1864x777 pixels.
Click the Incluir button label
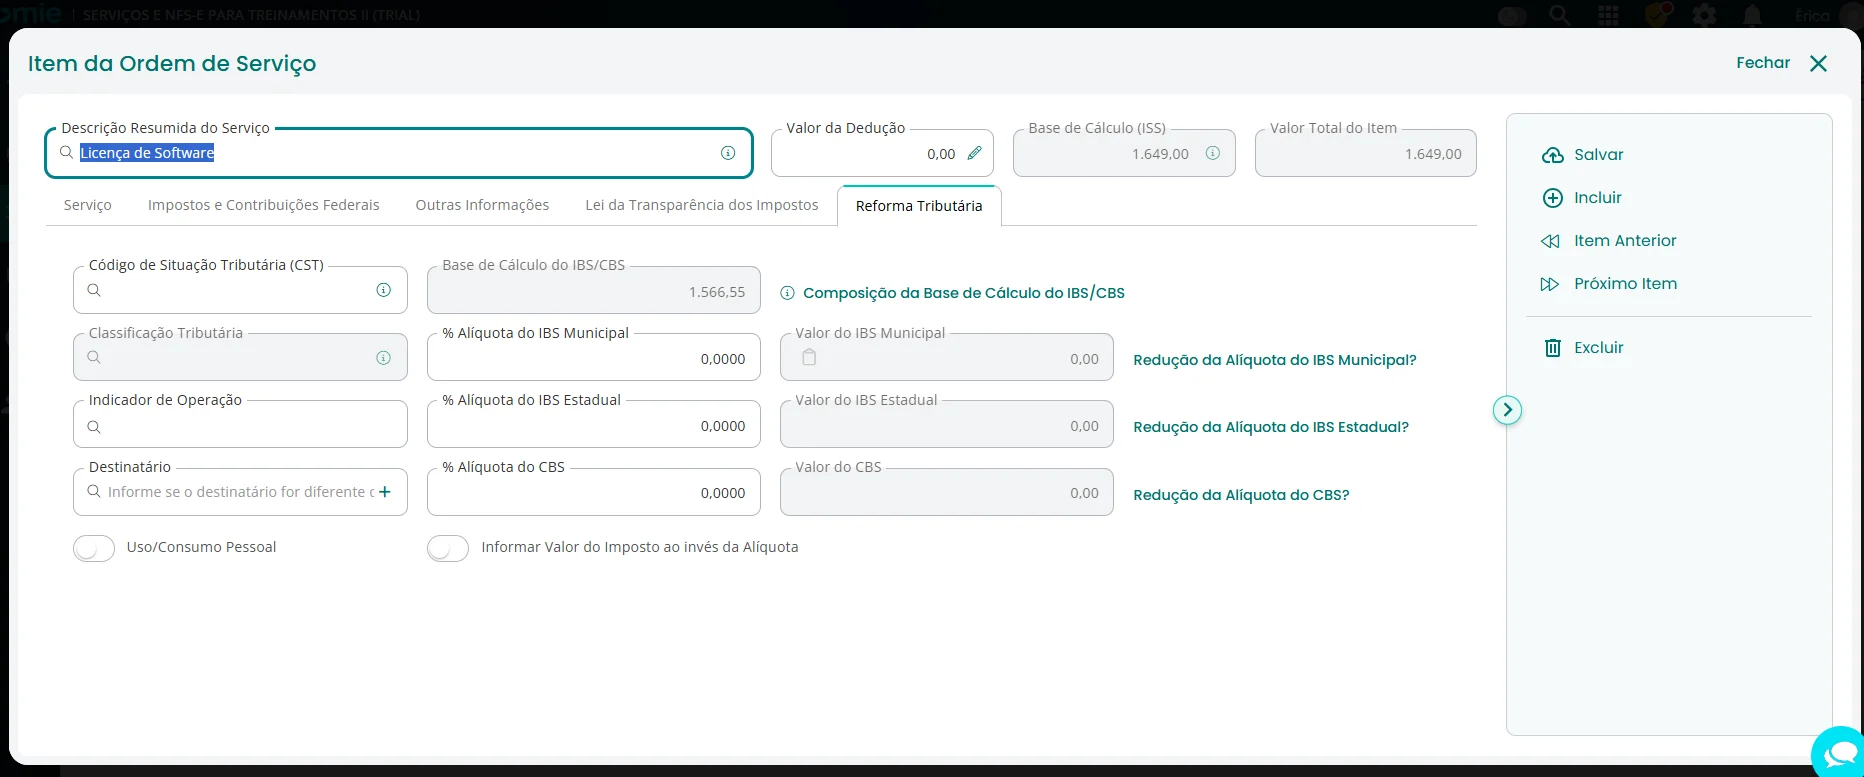1598,198
